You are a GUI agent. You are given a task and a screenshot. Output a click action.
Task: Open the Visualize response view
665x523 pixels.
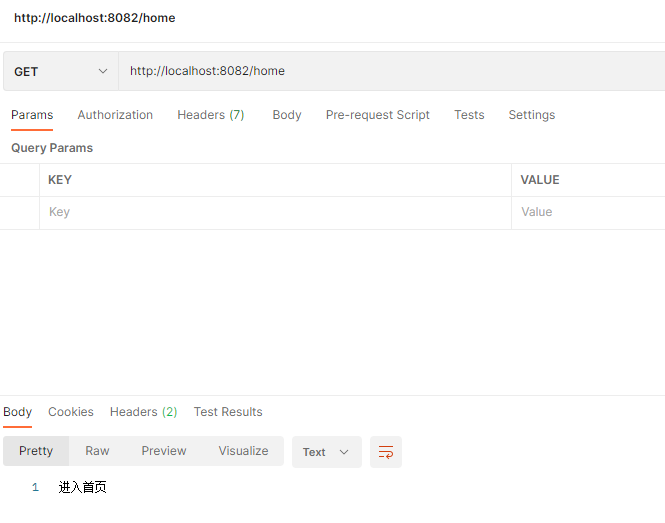click(243, 451)
